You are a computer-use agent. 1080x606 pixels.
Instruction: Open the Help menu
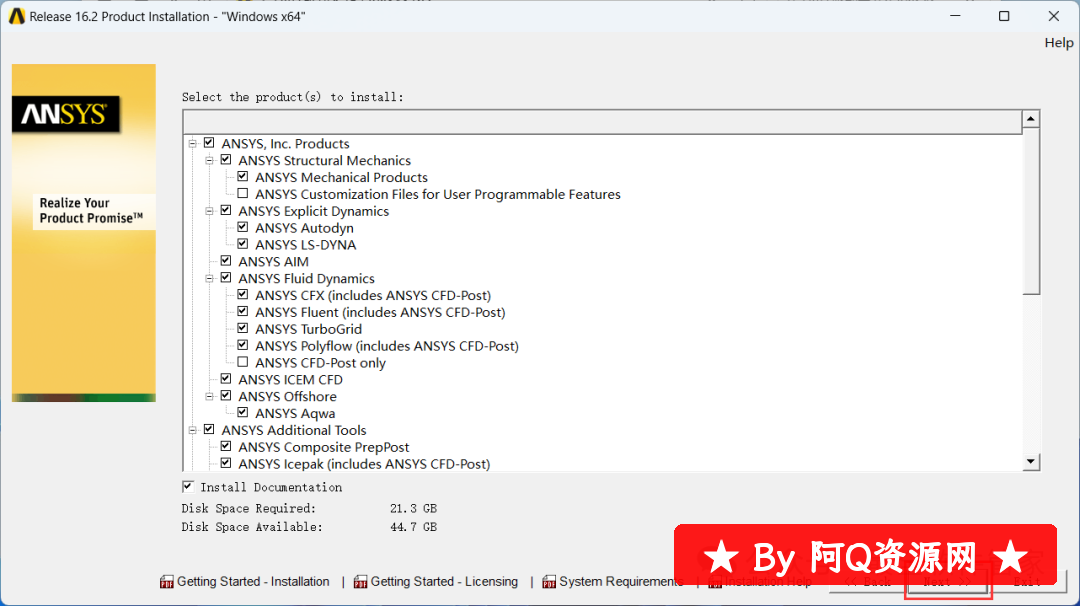1059,43
